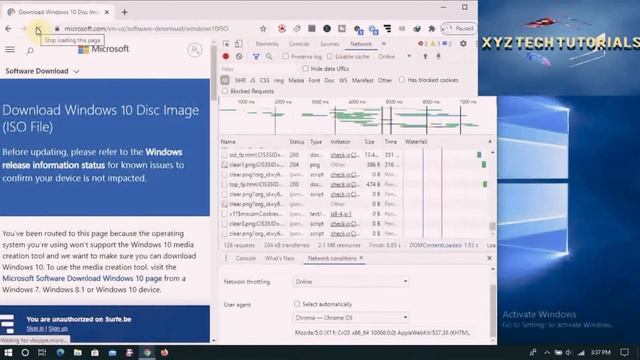Clear the network log
Viewport: 640px width, 360px height.
[x=239, y=56]
